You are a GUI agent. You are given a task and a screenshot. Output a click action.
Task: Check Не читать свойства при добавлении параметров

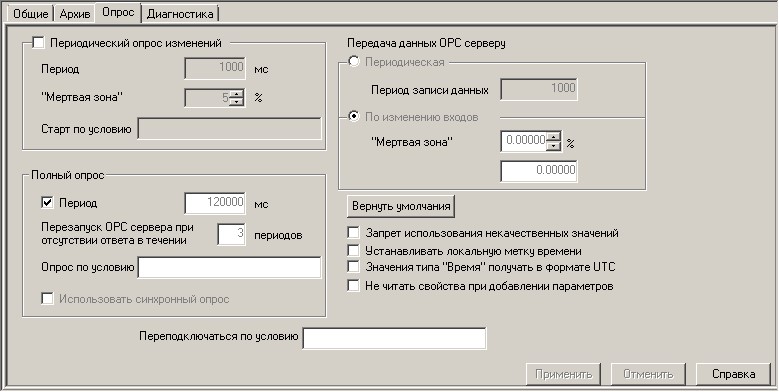354,286
